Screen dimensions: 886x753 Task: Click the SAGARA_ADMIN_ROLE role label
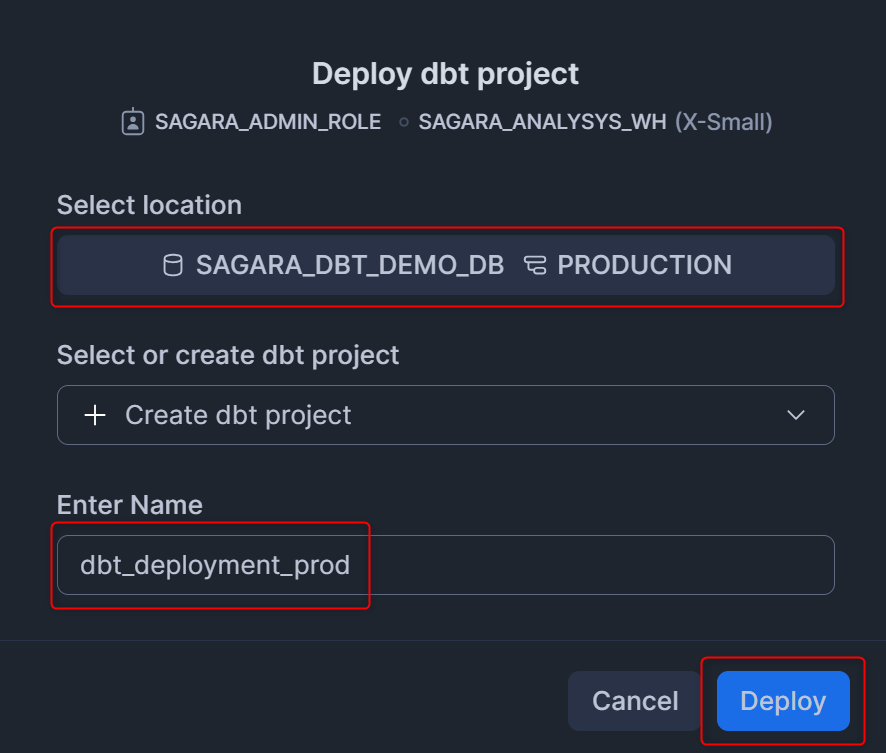(268, 122)
